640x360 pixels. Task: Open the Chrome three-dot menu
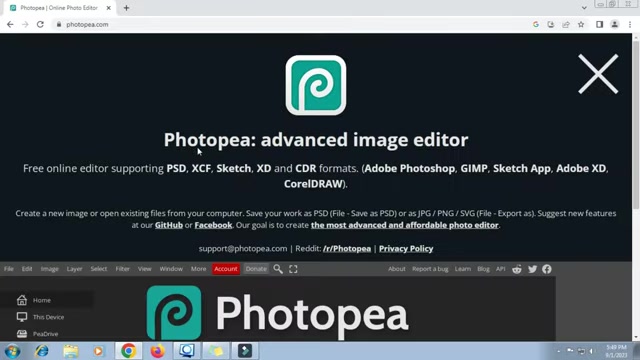(630, 24)
